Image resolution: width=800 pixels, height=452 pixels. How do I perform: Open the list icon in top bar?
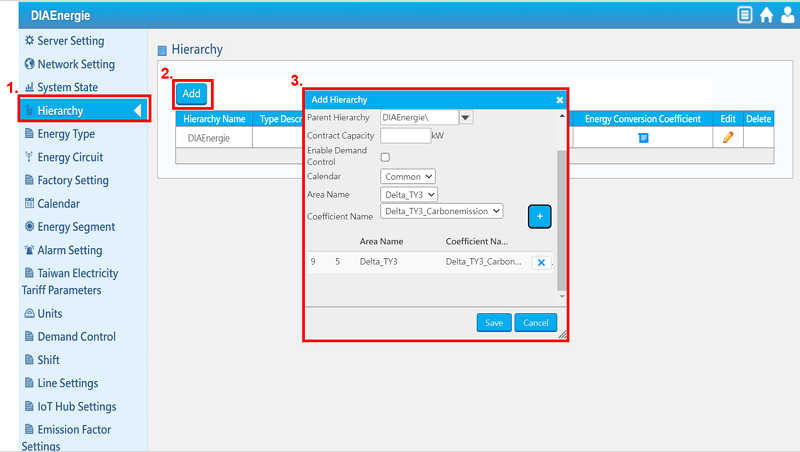(744, 15)
